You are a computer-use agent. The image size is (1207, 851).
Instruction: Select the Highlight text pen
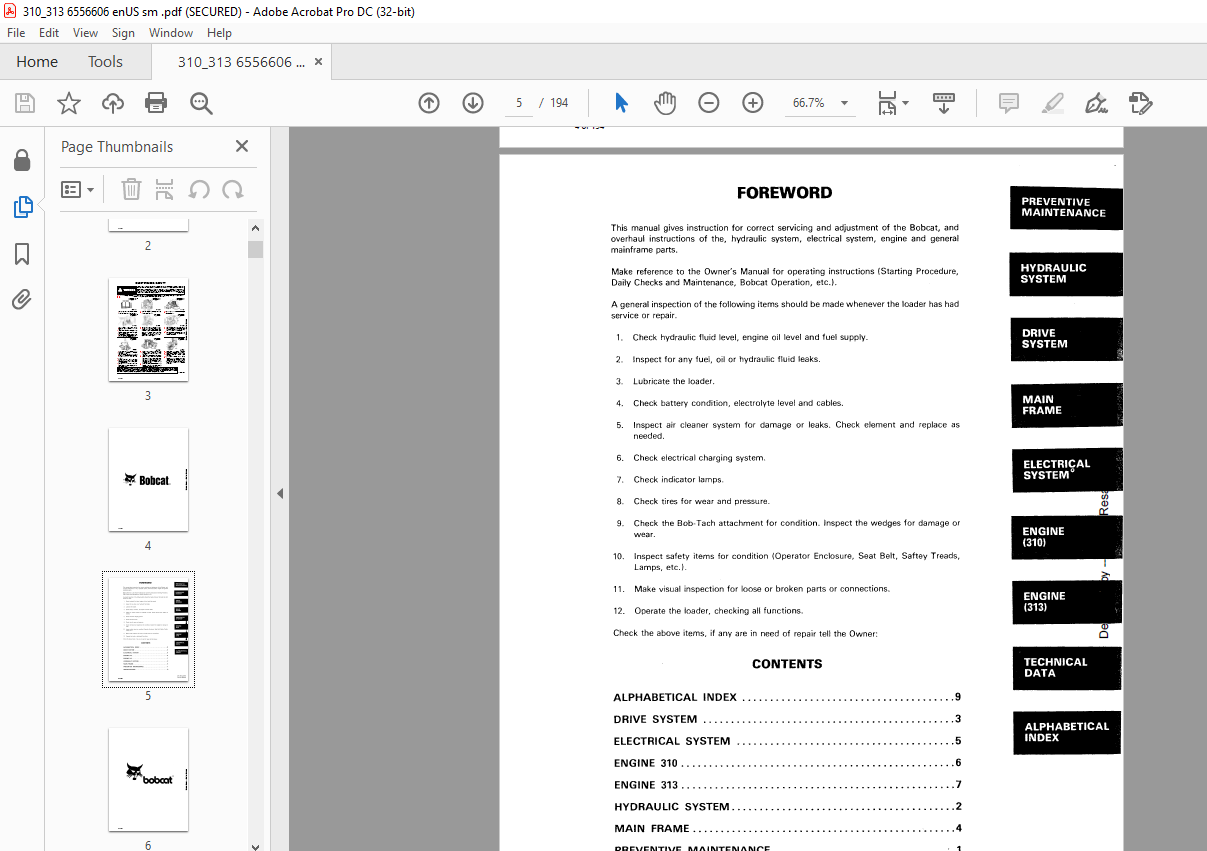1052,103
